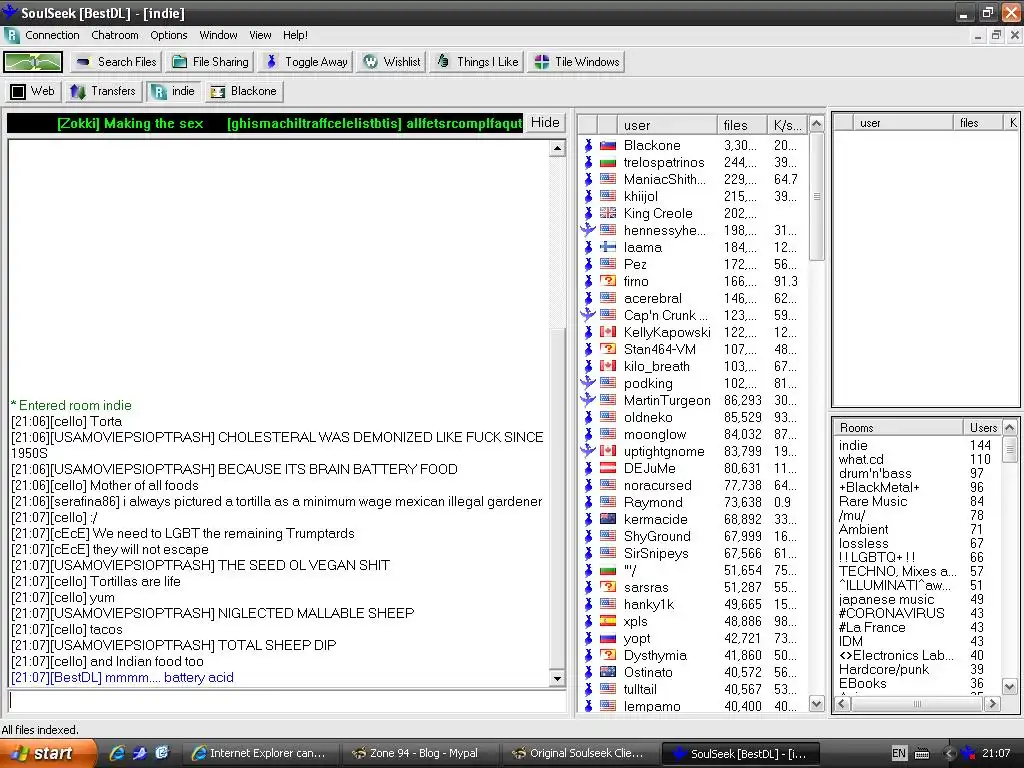Click the Finnish flag next to laama
The image size is (1024, 768).
(608, 248)
